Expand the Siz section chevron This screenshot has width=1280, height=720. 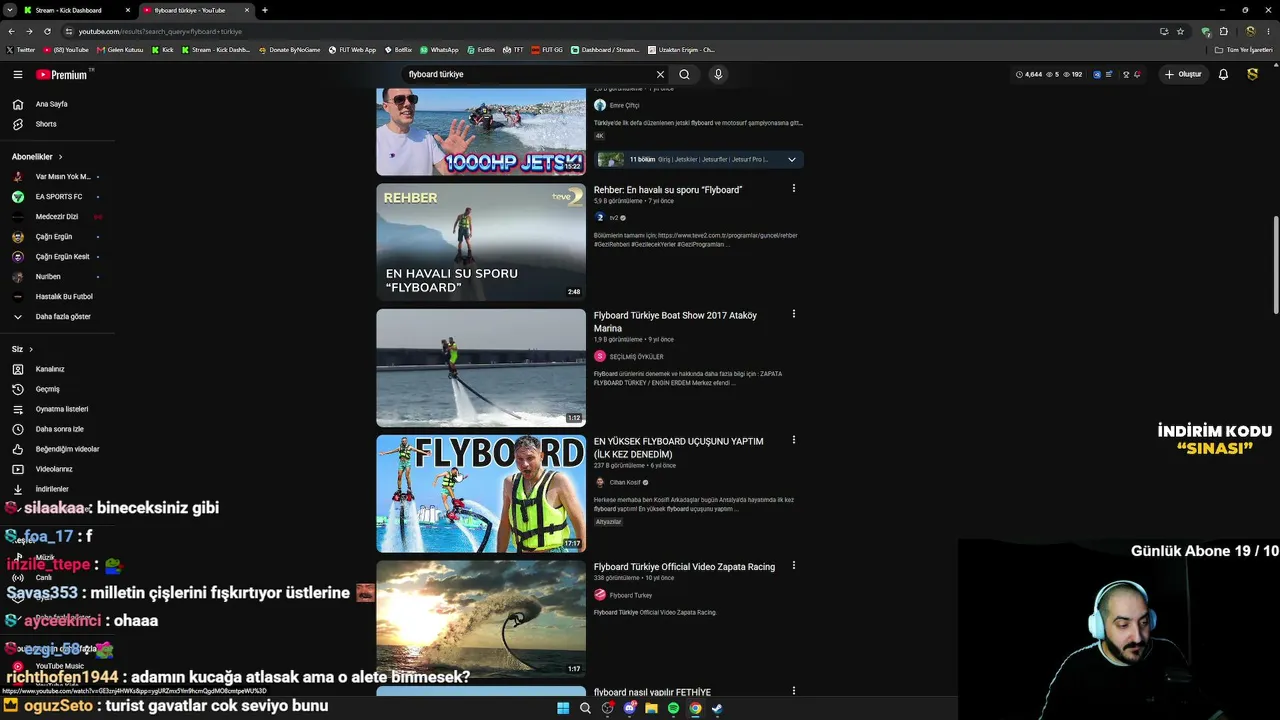tap(31, 349)
